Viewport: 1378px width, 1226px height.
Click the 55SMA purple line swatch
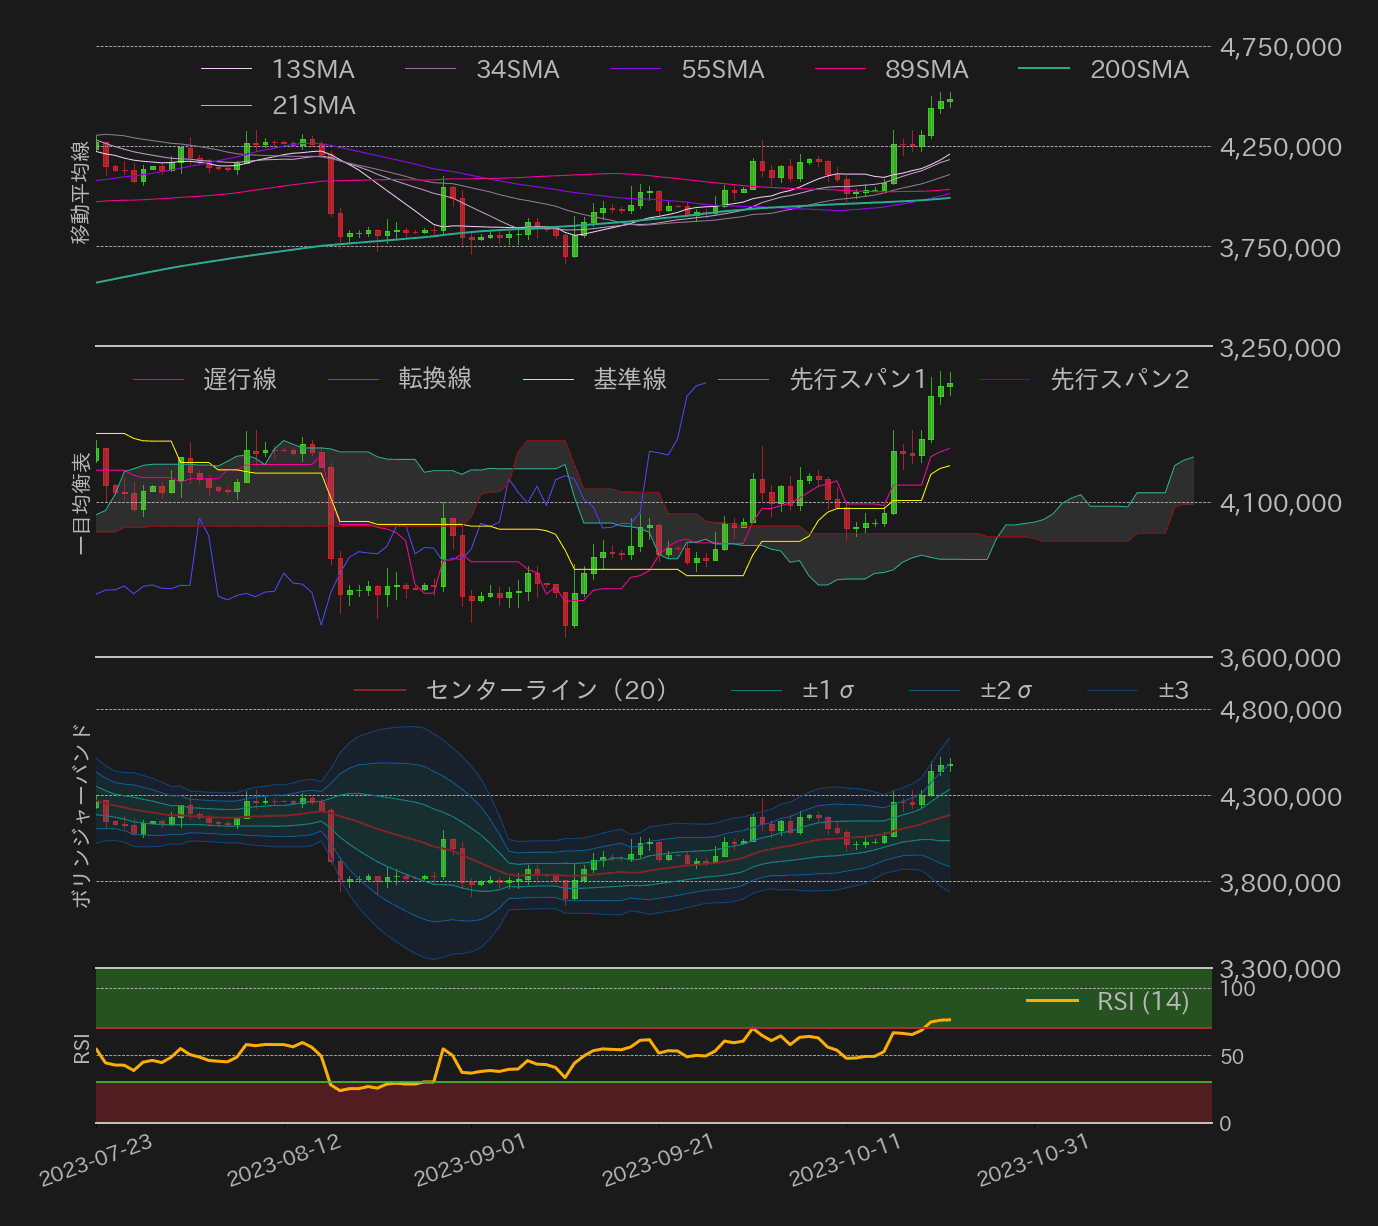coord(636,70)
